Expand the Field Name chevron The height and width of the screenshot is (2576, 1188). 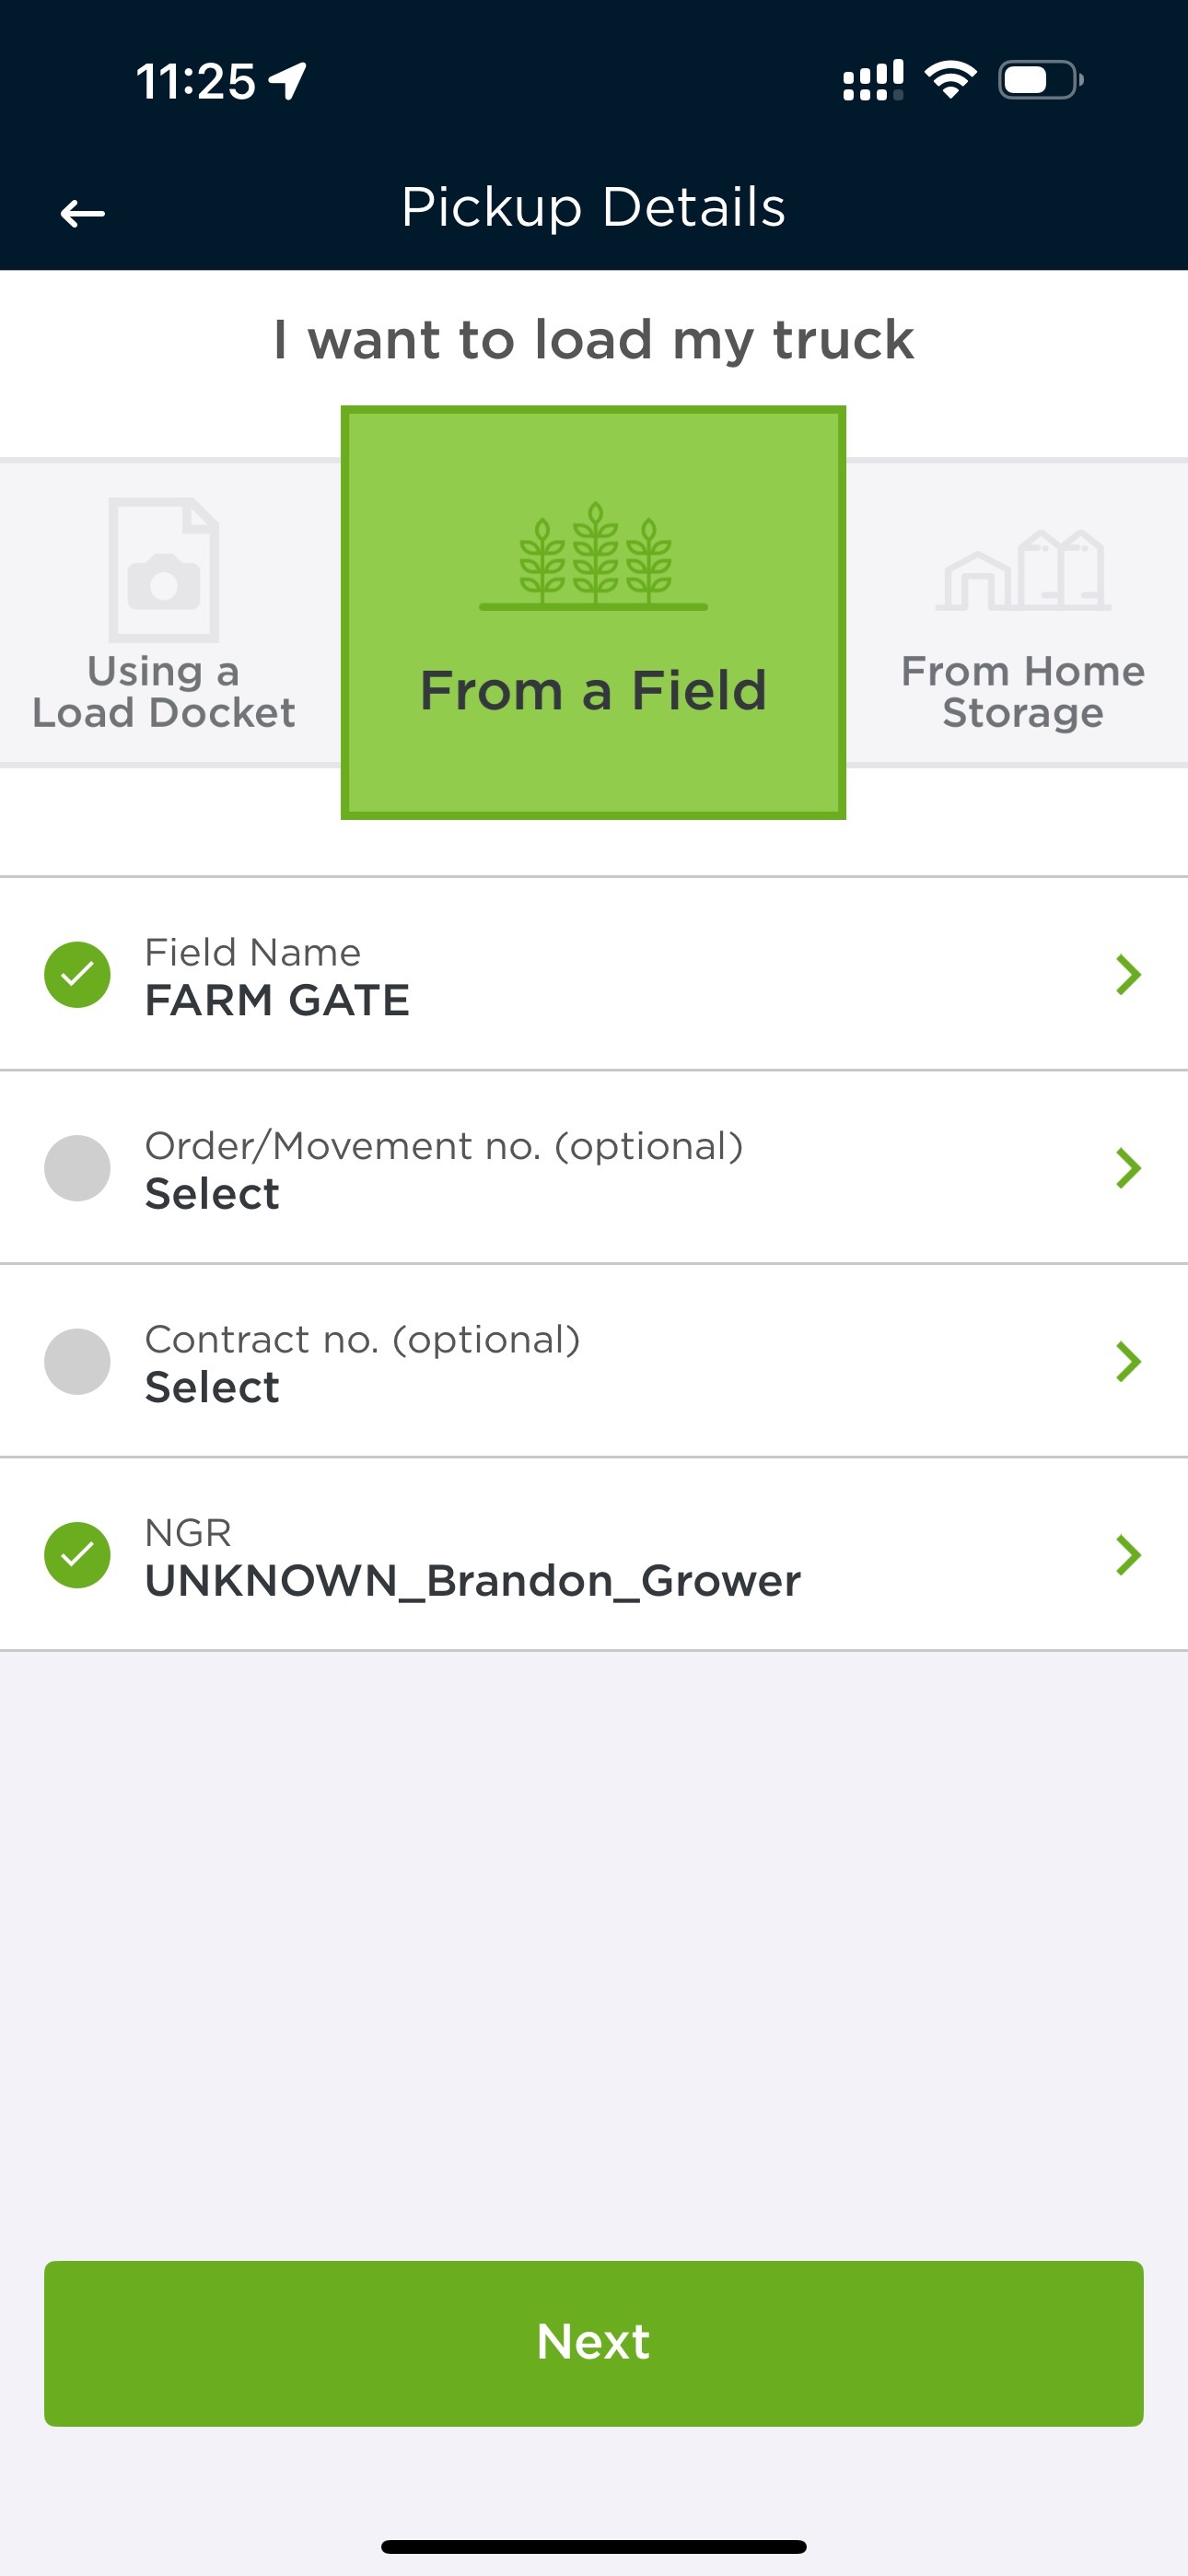click(1128, 974)
